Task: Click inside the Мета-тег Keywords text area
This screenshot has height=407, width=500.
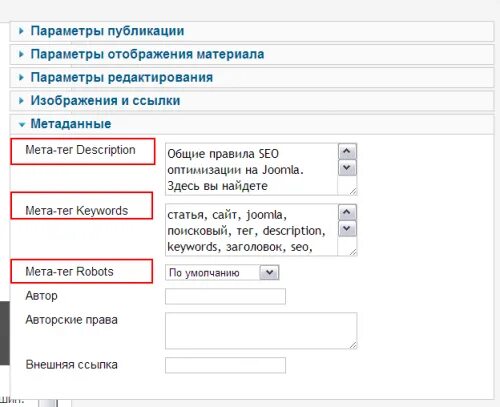Action: (x=252, y=230)
